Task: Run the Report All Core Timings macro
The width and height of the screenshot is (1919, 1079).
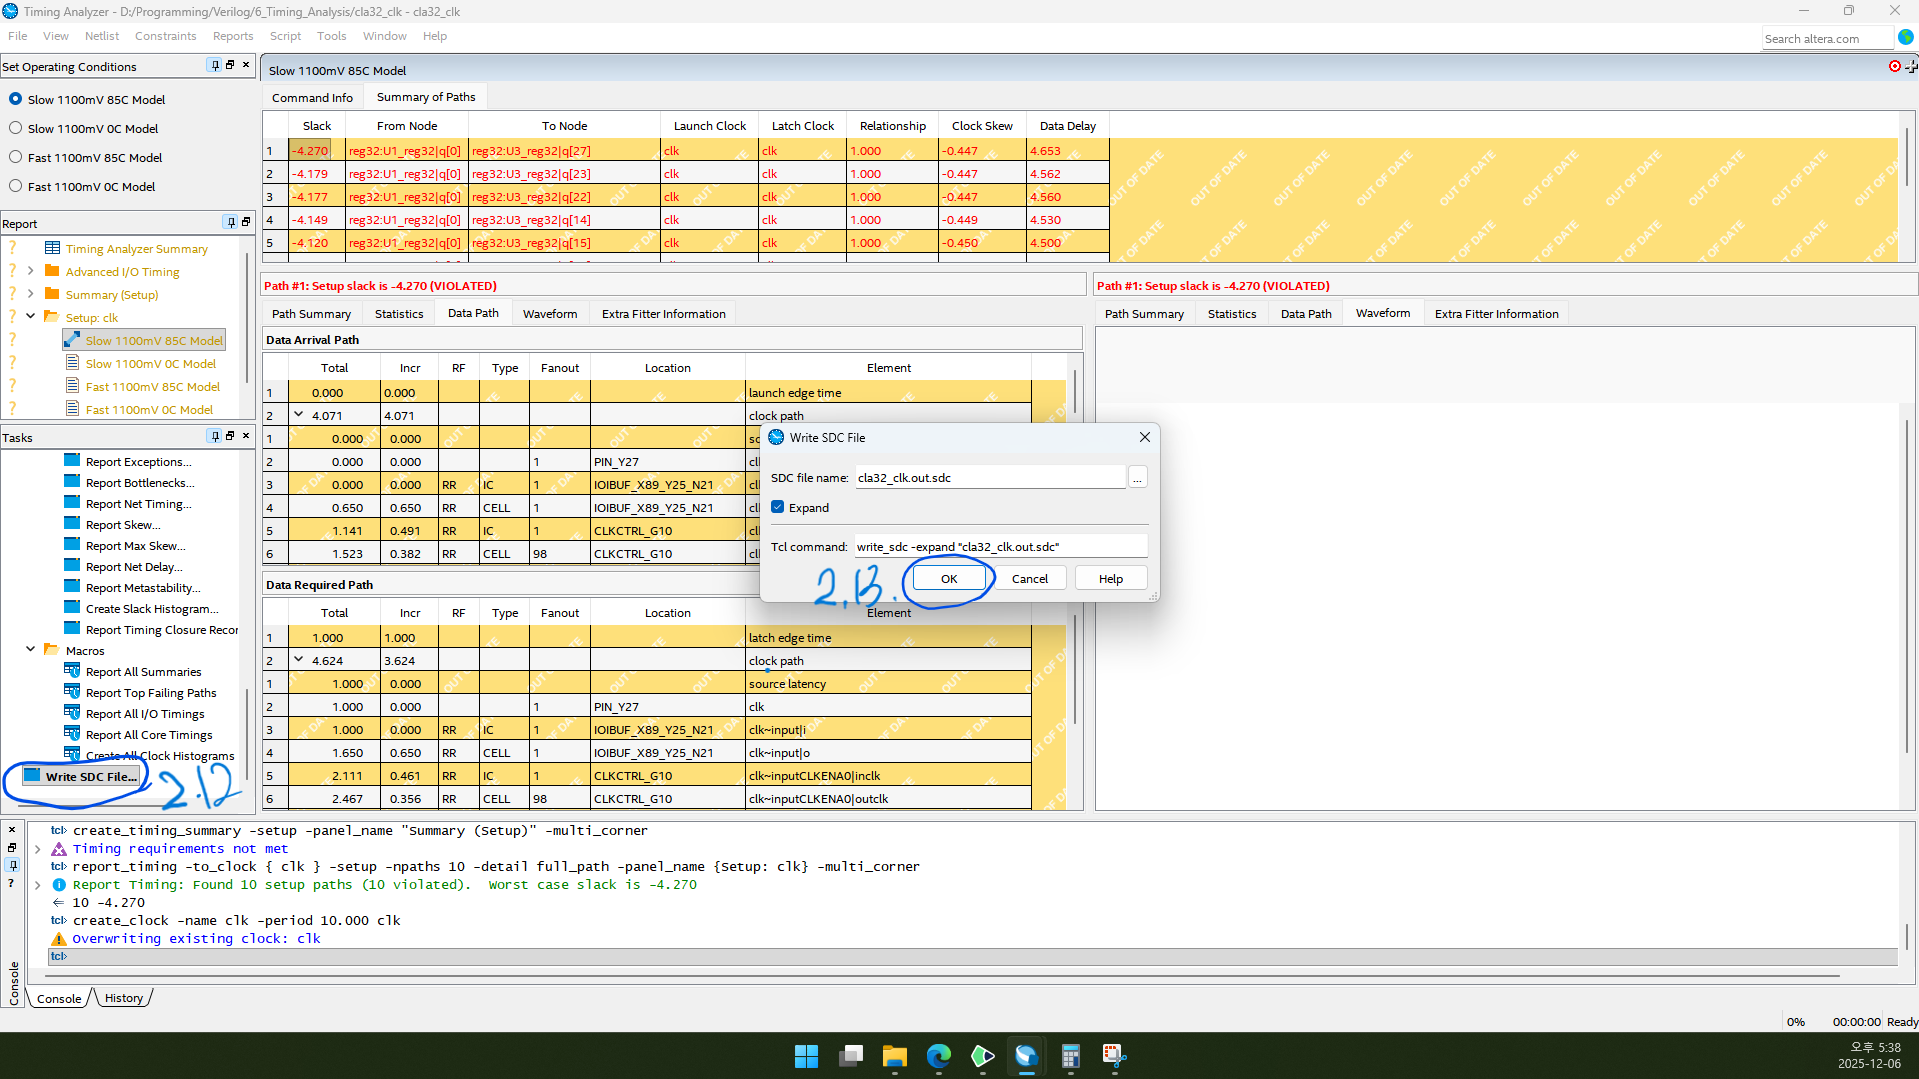Action: [148, 734]
